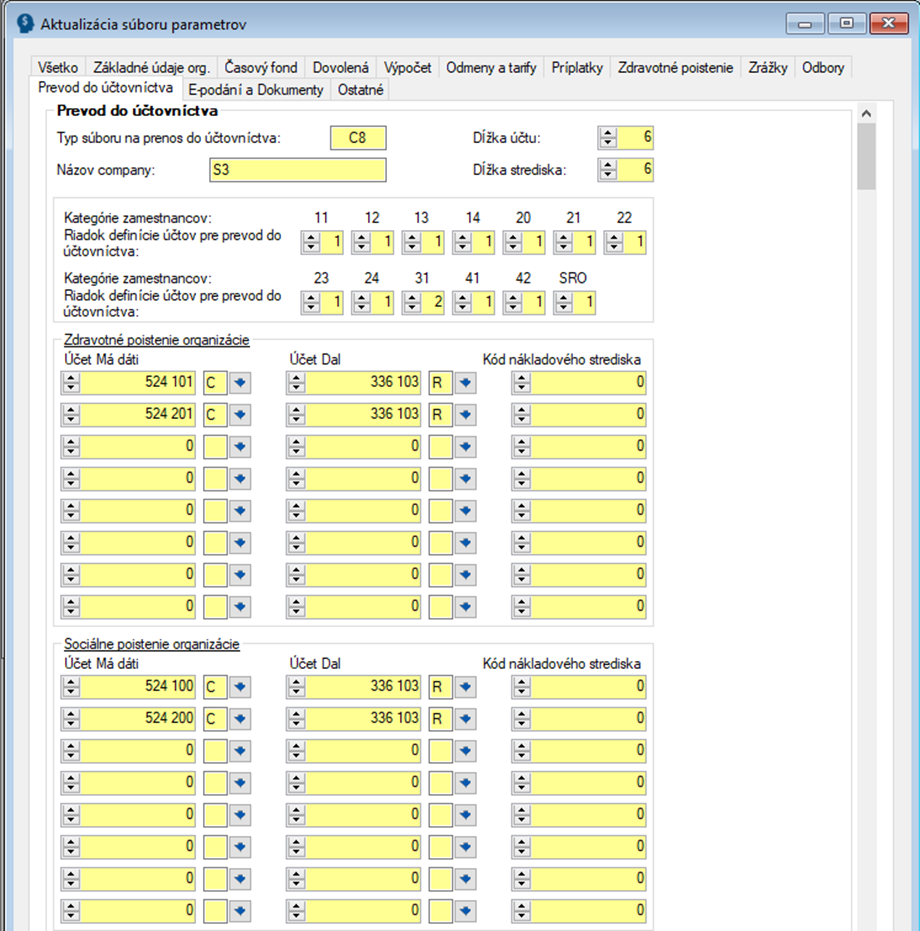Click the vertical scrollbar thumb
This screenshot has width=920, height=931.
[x=867, y=157]
